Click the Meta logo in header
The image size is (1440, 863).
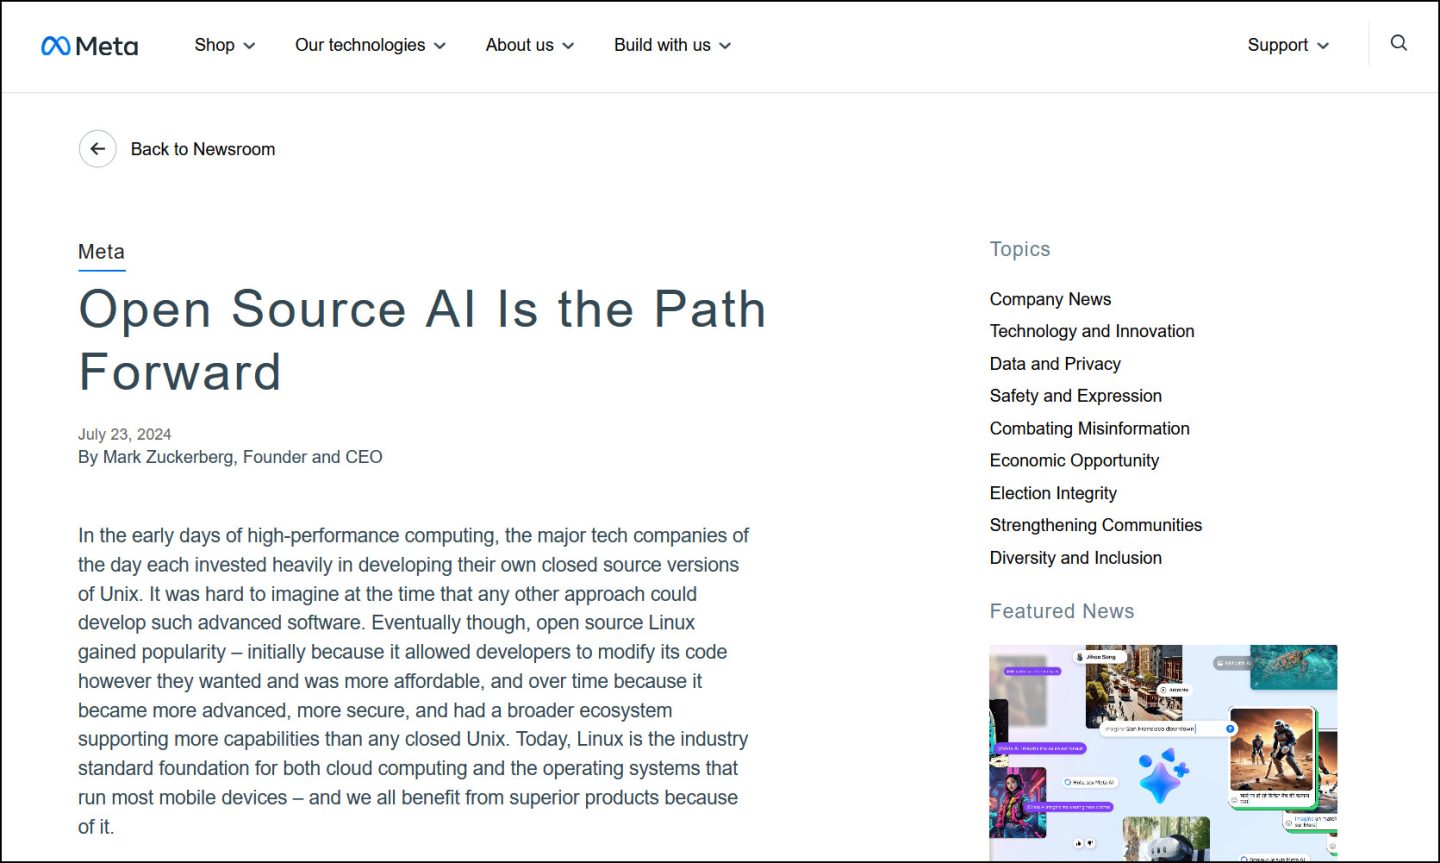point(89,46)
